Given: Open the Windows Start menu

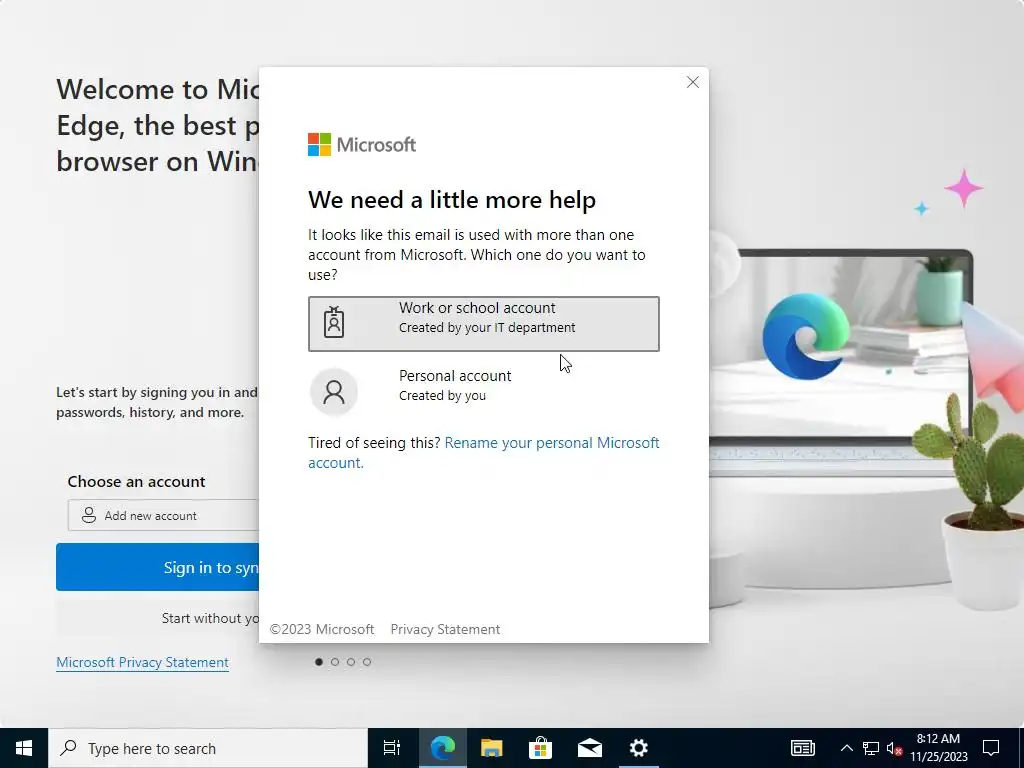Looking at the screenshot, I should [x=24, y=748].
